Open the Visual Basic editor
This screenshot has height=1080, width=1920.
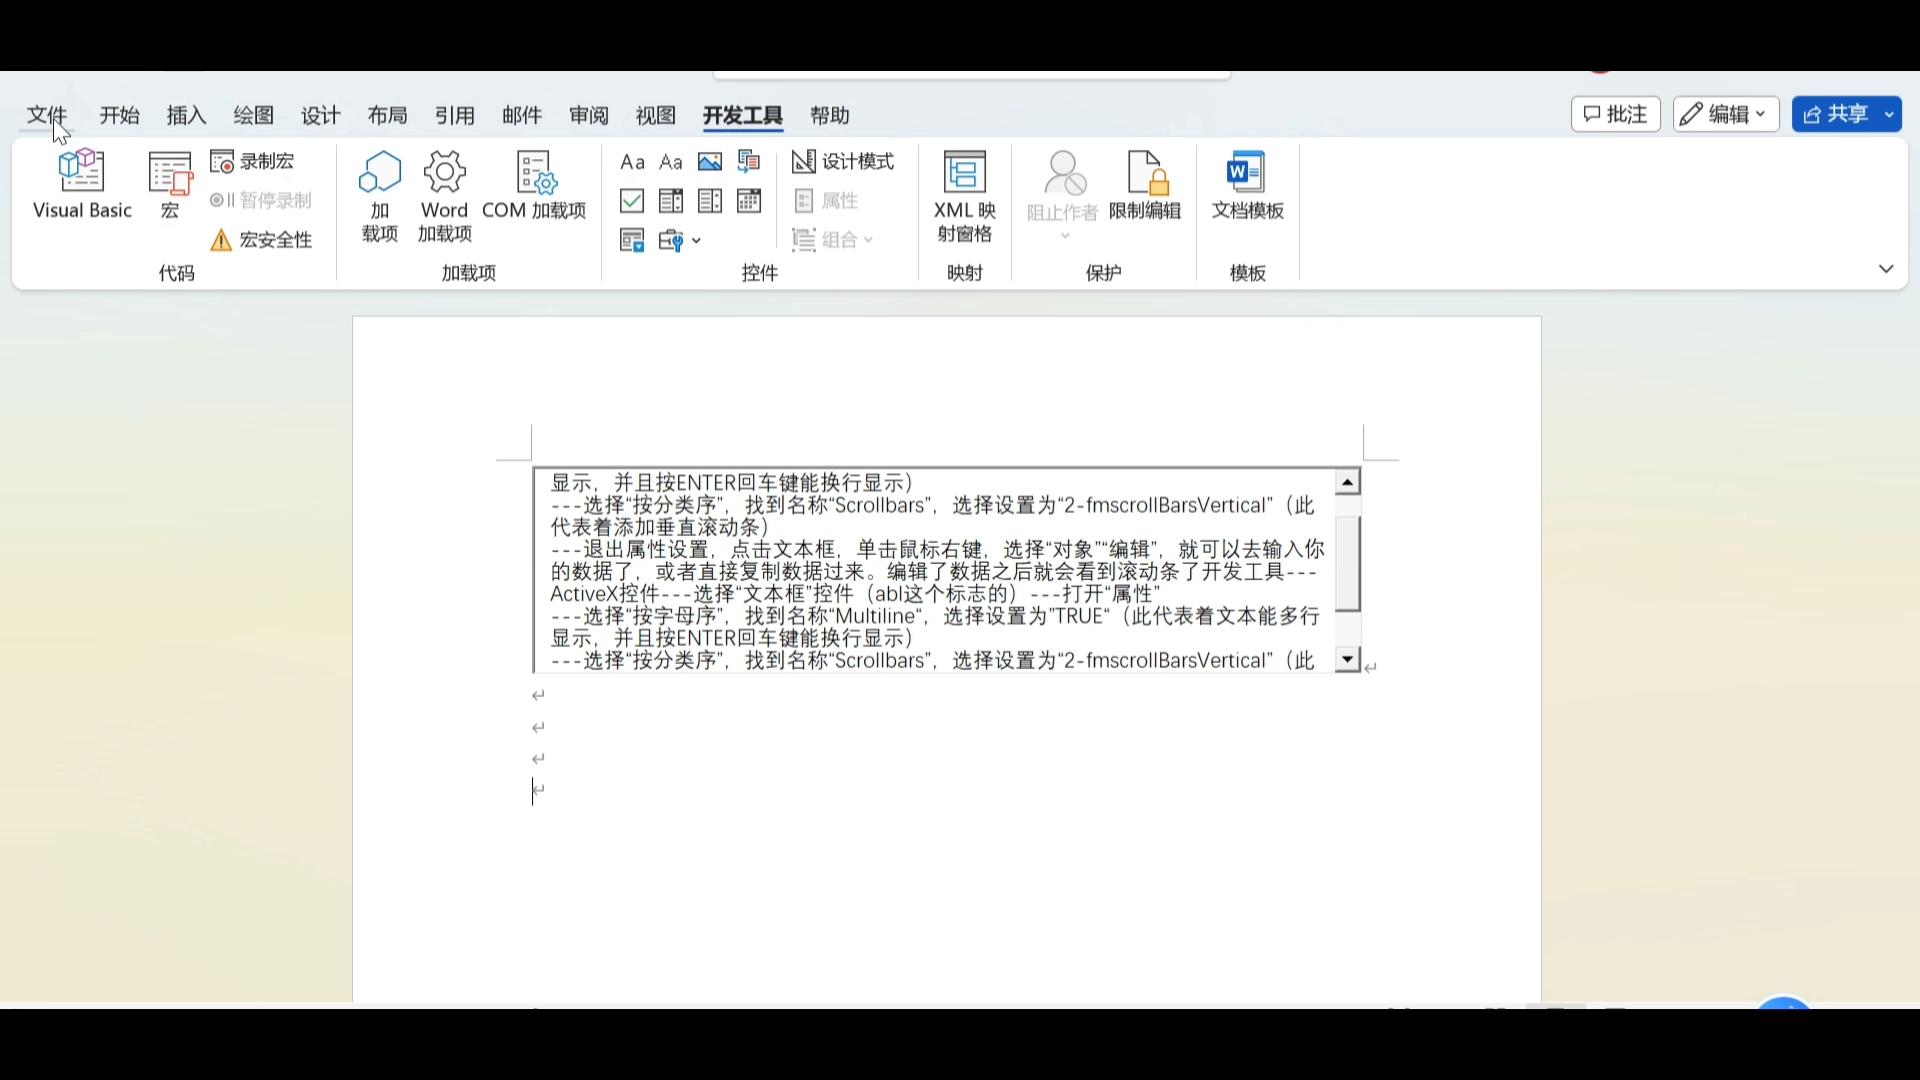tap(82, 186)
